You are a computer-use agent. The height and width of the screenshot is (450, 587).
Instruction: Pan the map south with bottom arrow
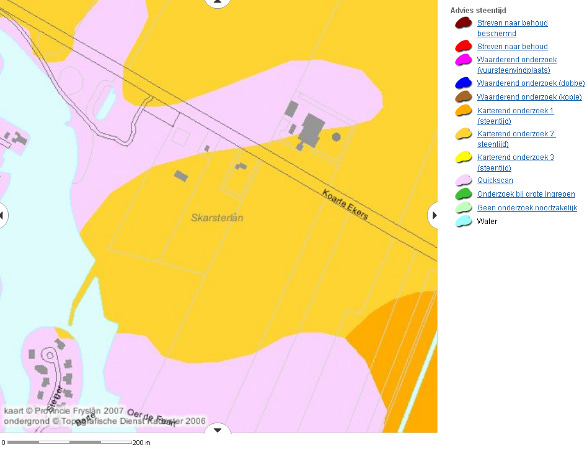pyautogui.click(x=218, y=429)
